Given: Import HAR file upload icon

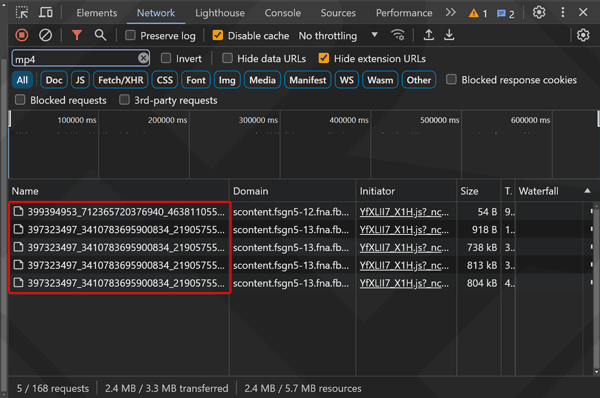Looking at the screenshot, I should (429, 36).
